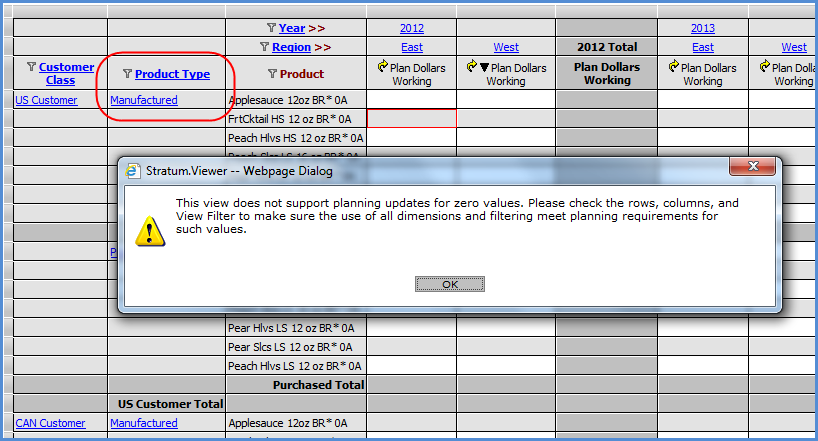Close the Stratum.Viewer Webpage Dialog
The image size is (818, 441).
point(754,169)
